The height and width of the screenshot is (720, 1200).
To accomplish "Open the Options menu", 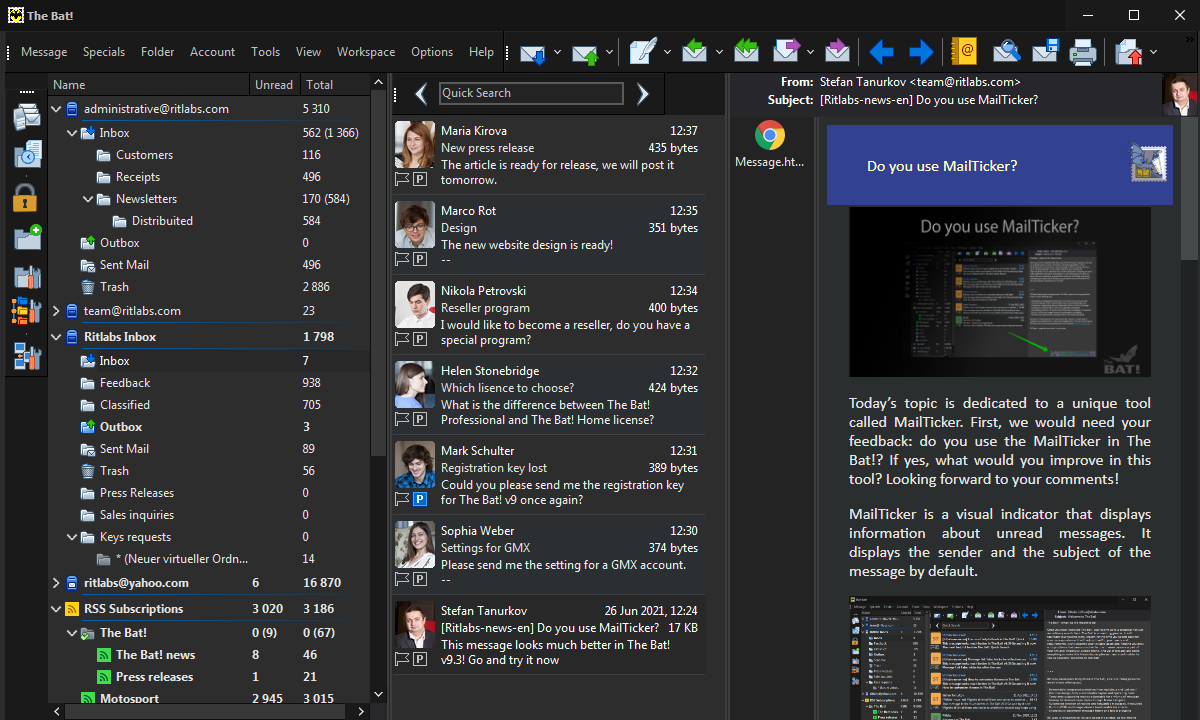I will click(432, 52).
